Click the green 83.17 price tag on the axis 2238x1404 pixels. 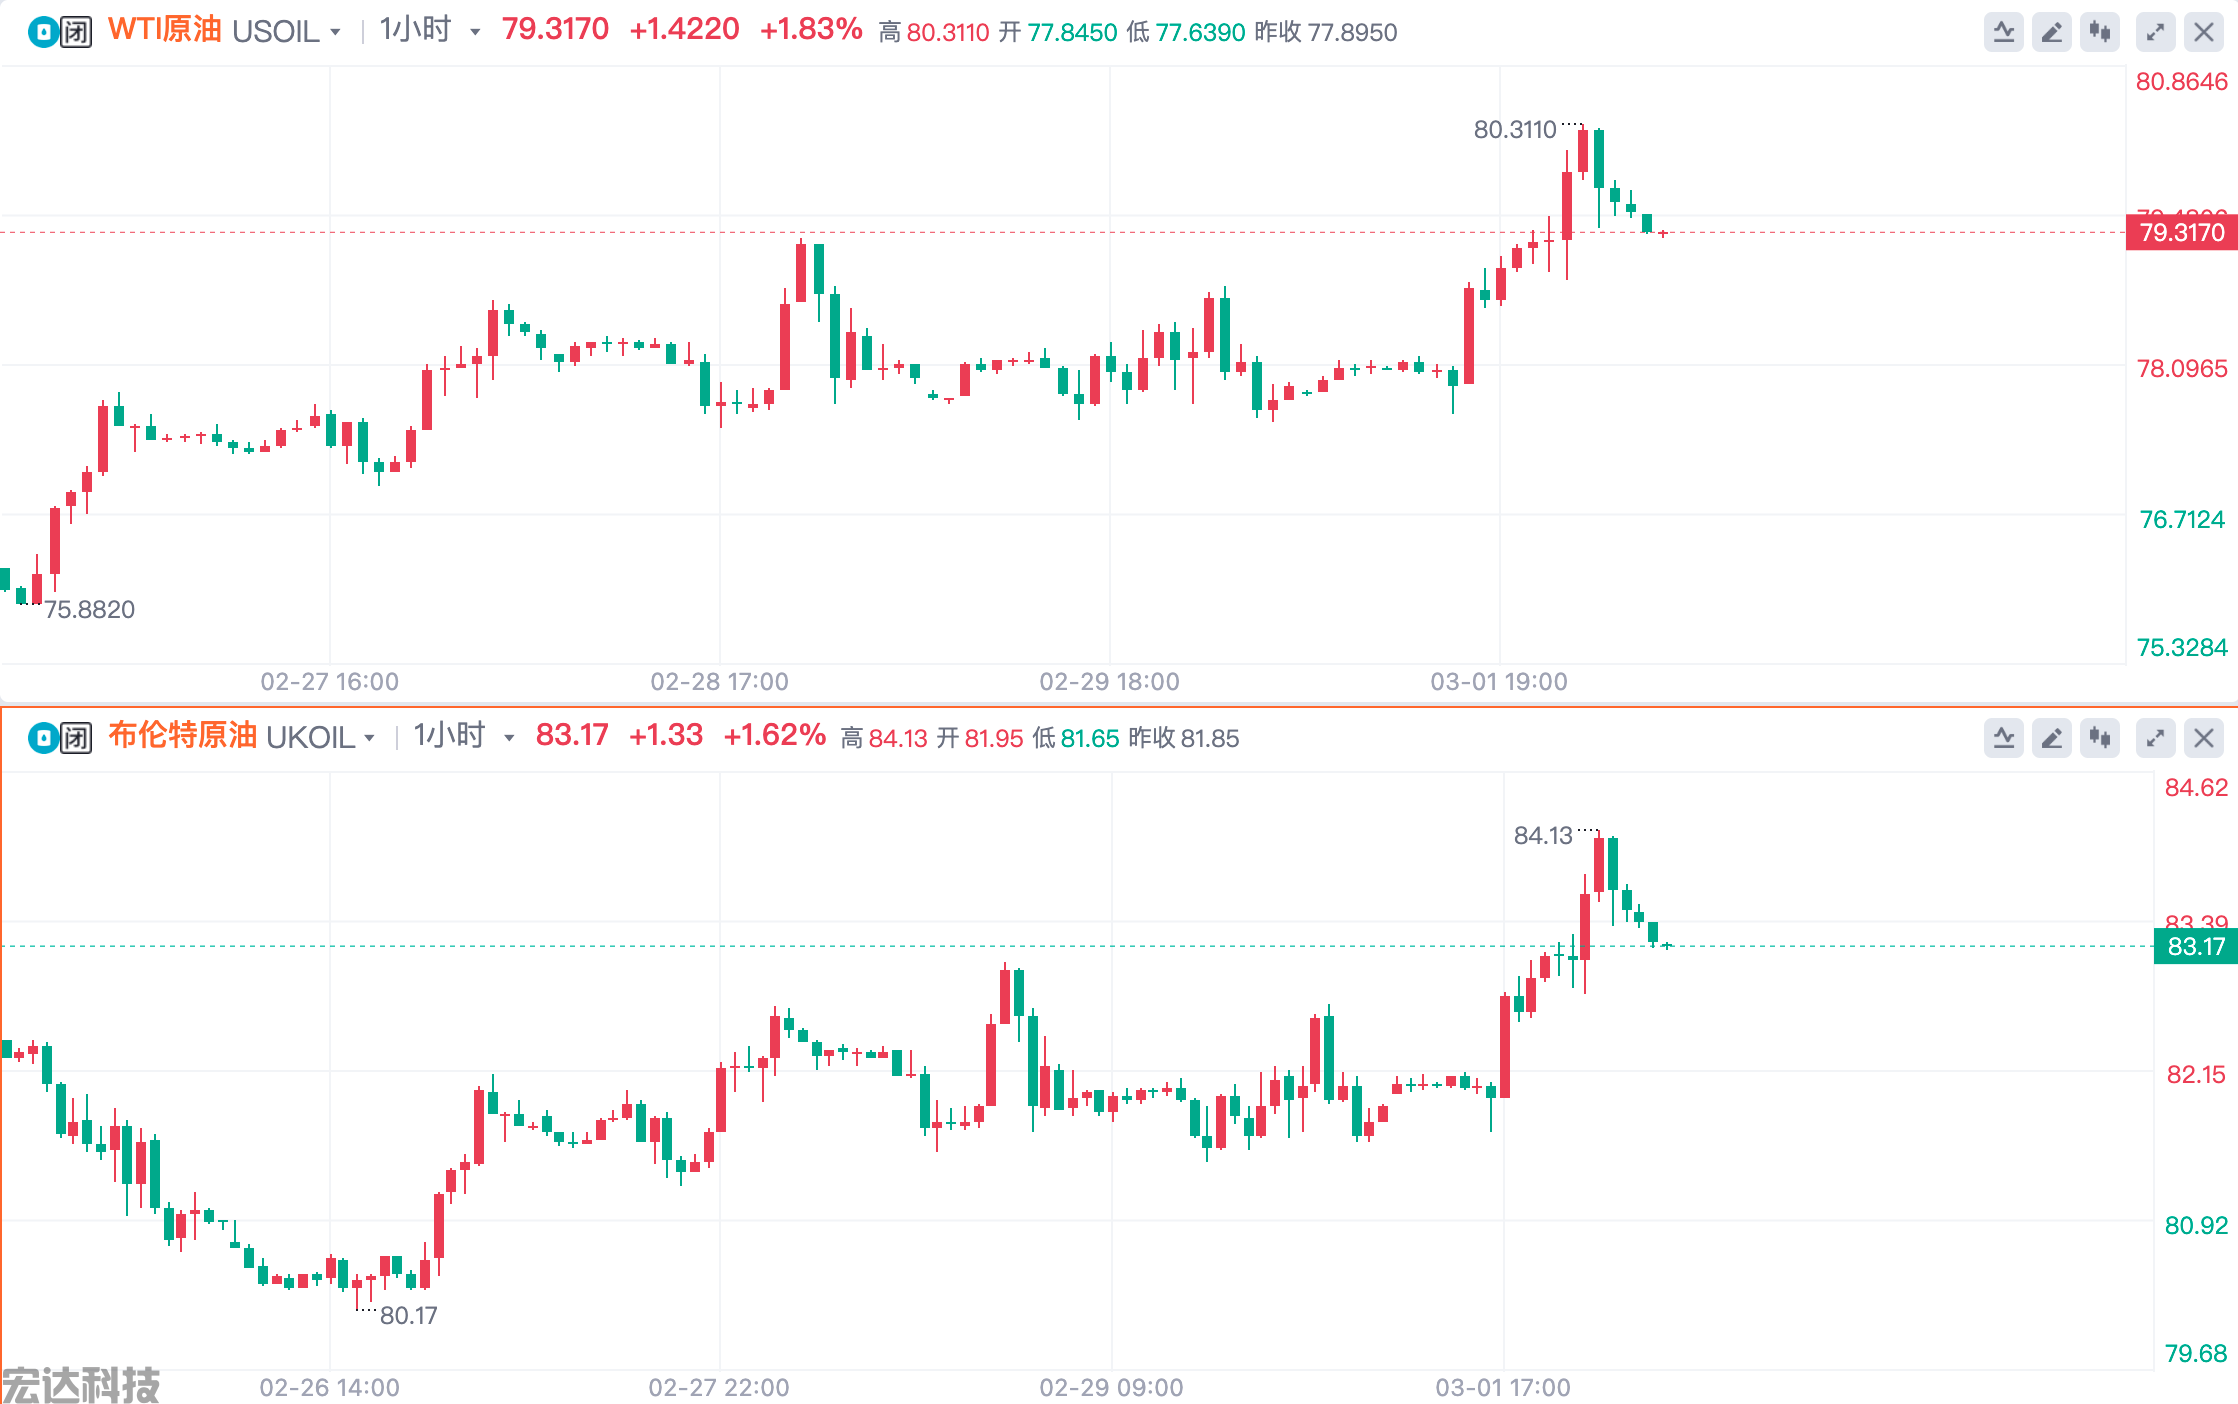click(x=2195, y=946)
